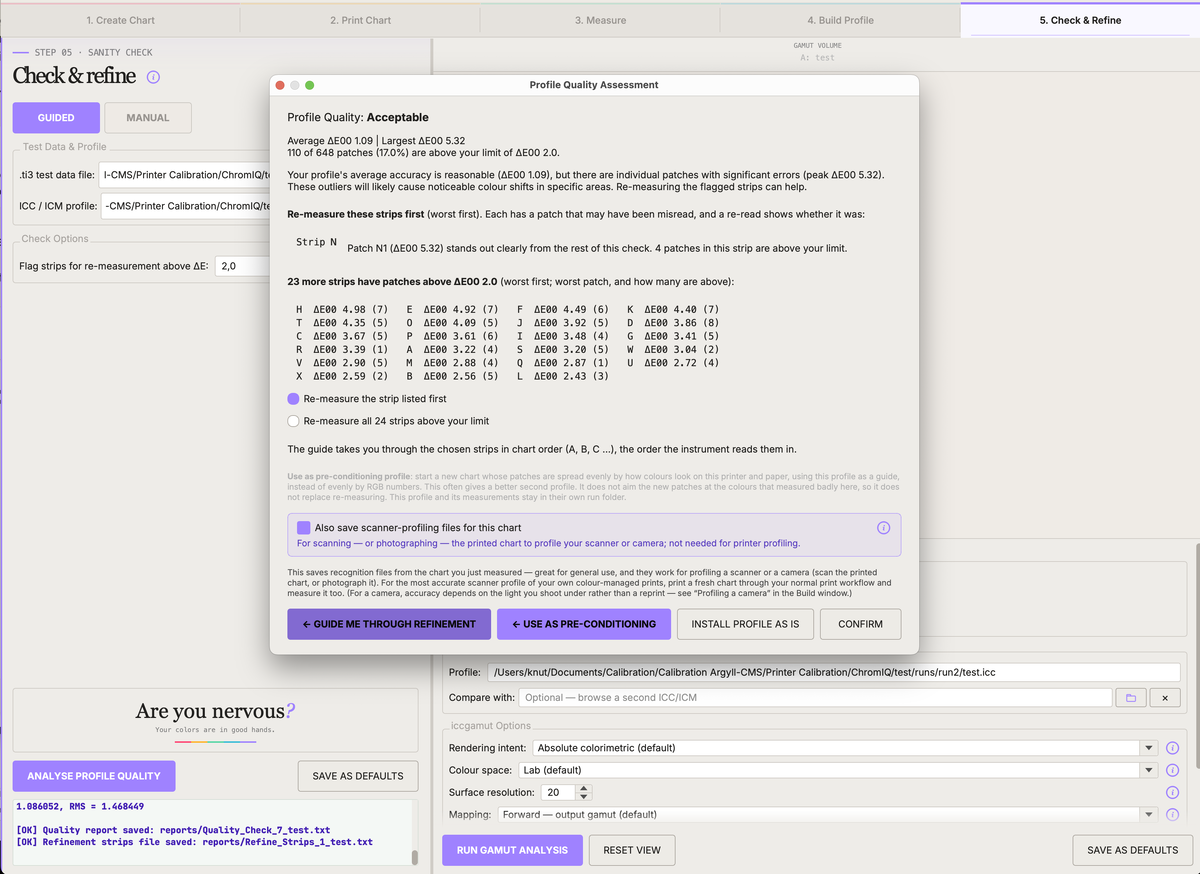Select the 5. Check & Refine tab
This screenshot has width=1200, height=874.
click(1080, 20)
